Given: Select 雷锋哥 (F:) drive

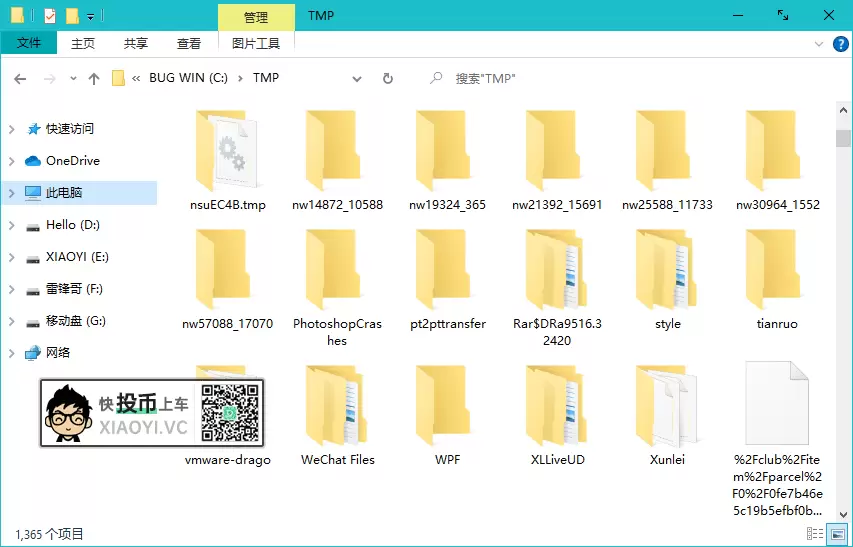Looking at the screenshot, I should (74, 289).
